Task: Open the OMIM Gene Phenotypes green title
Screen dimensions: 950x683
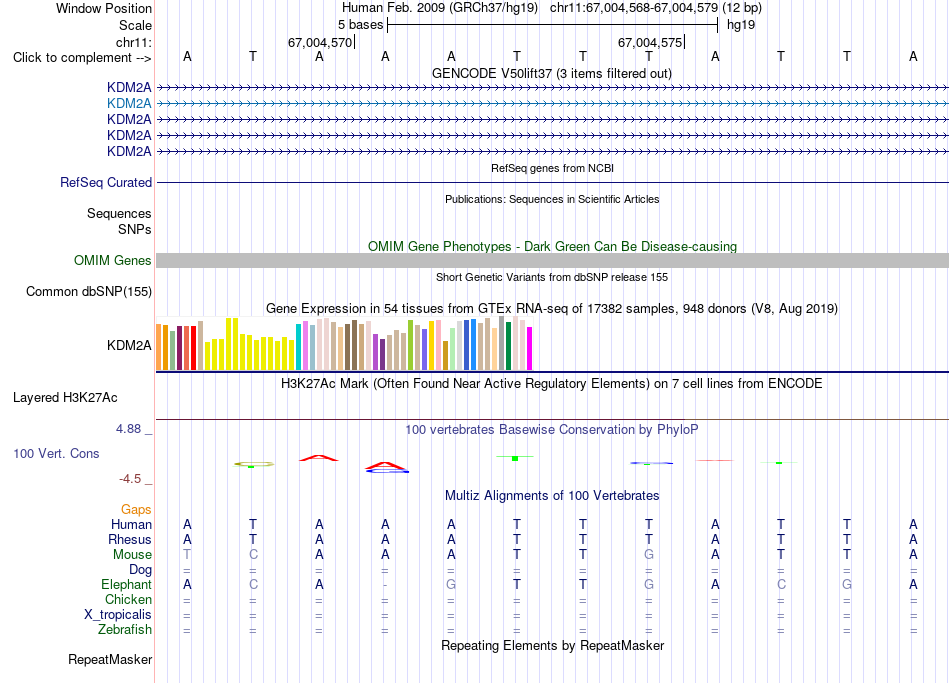Action: [x=552, y=246]
